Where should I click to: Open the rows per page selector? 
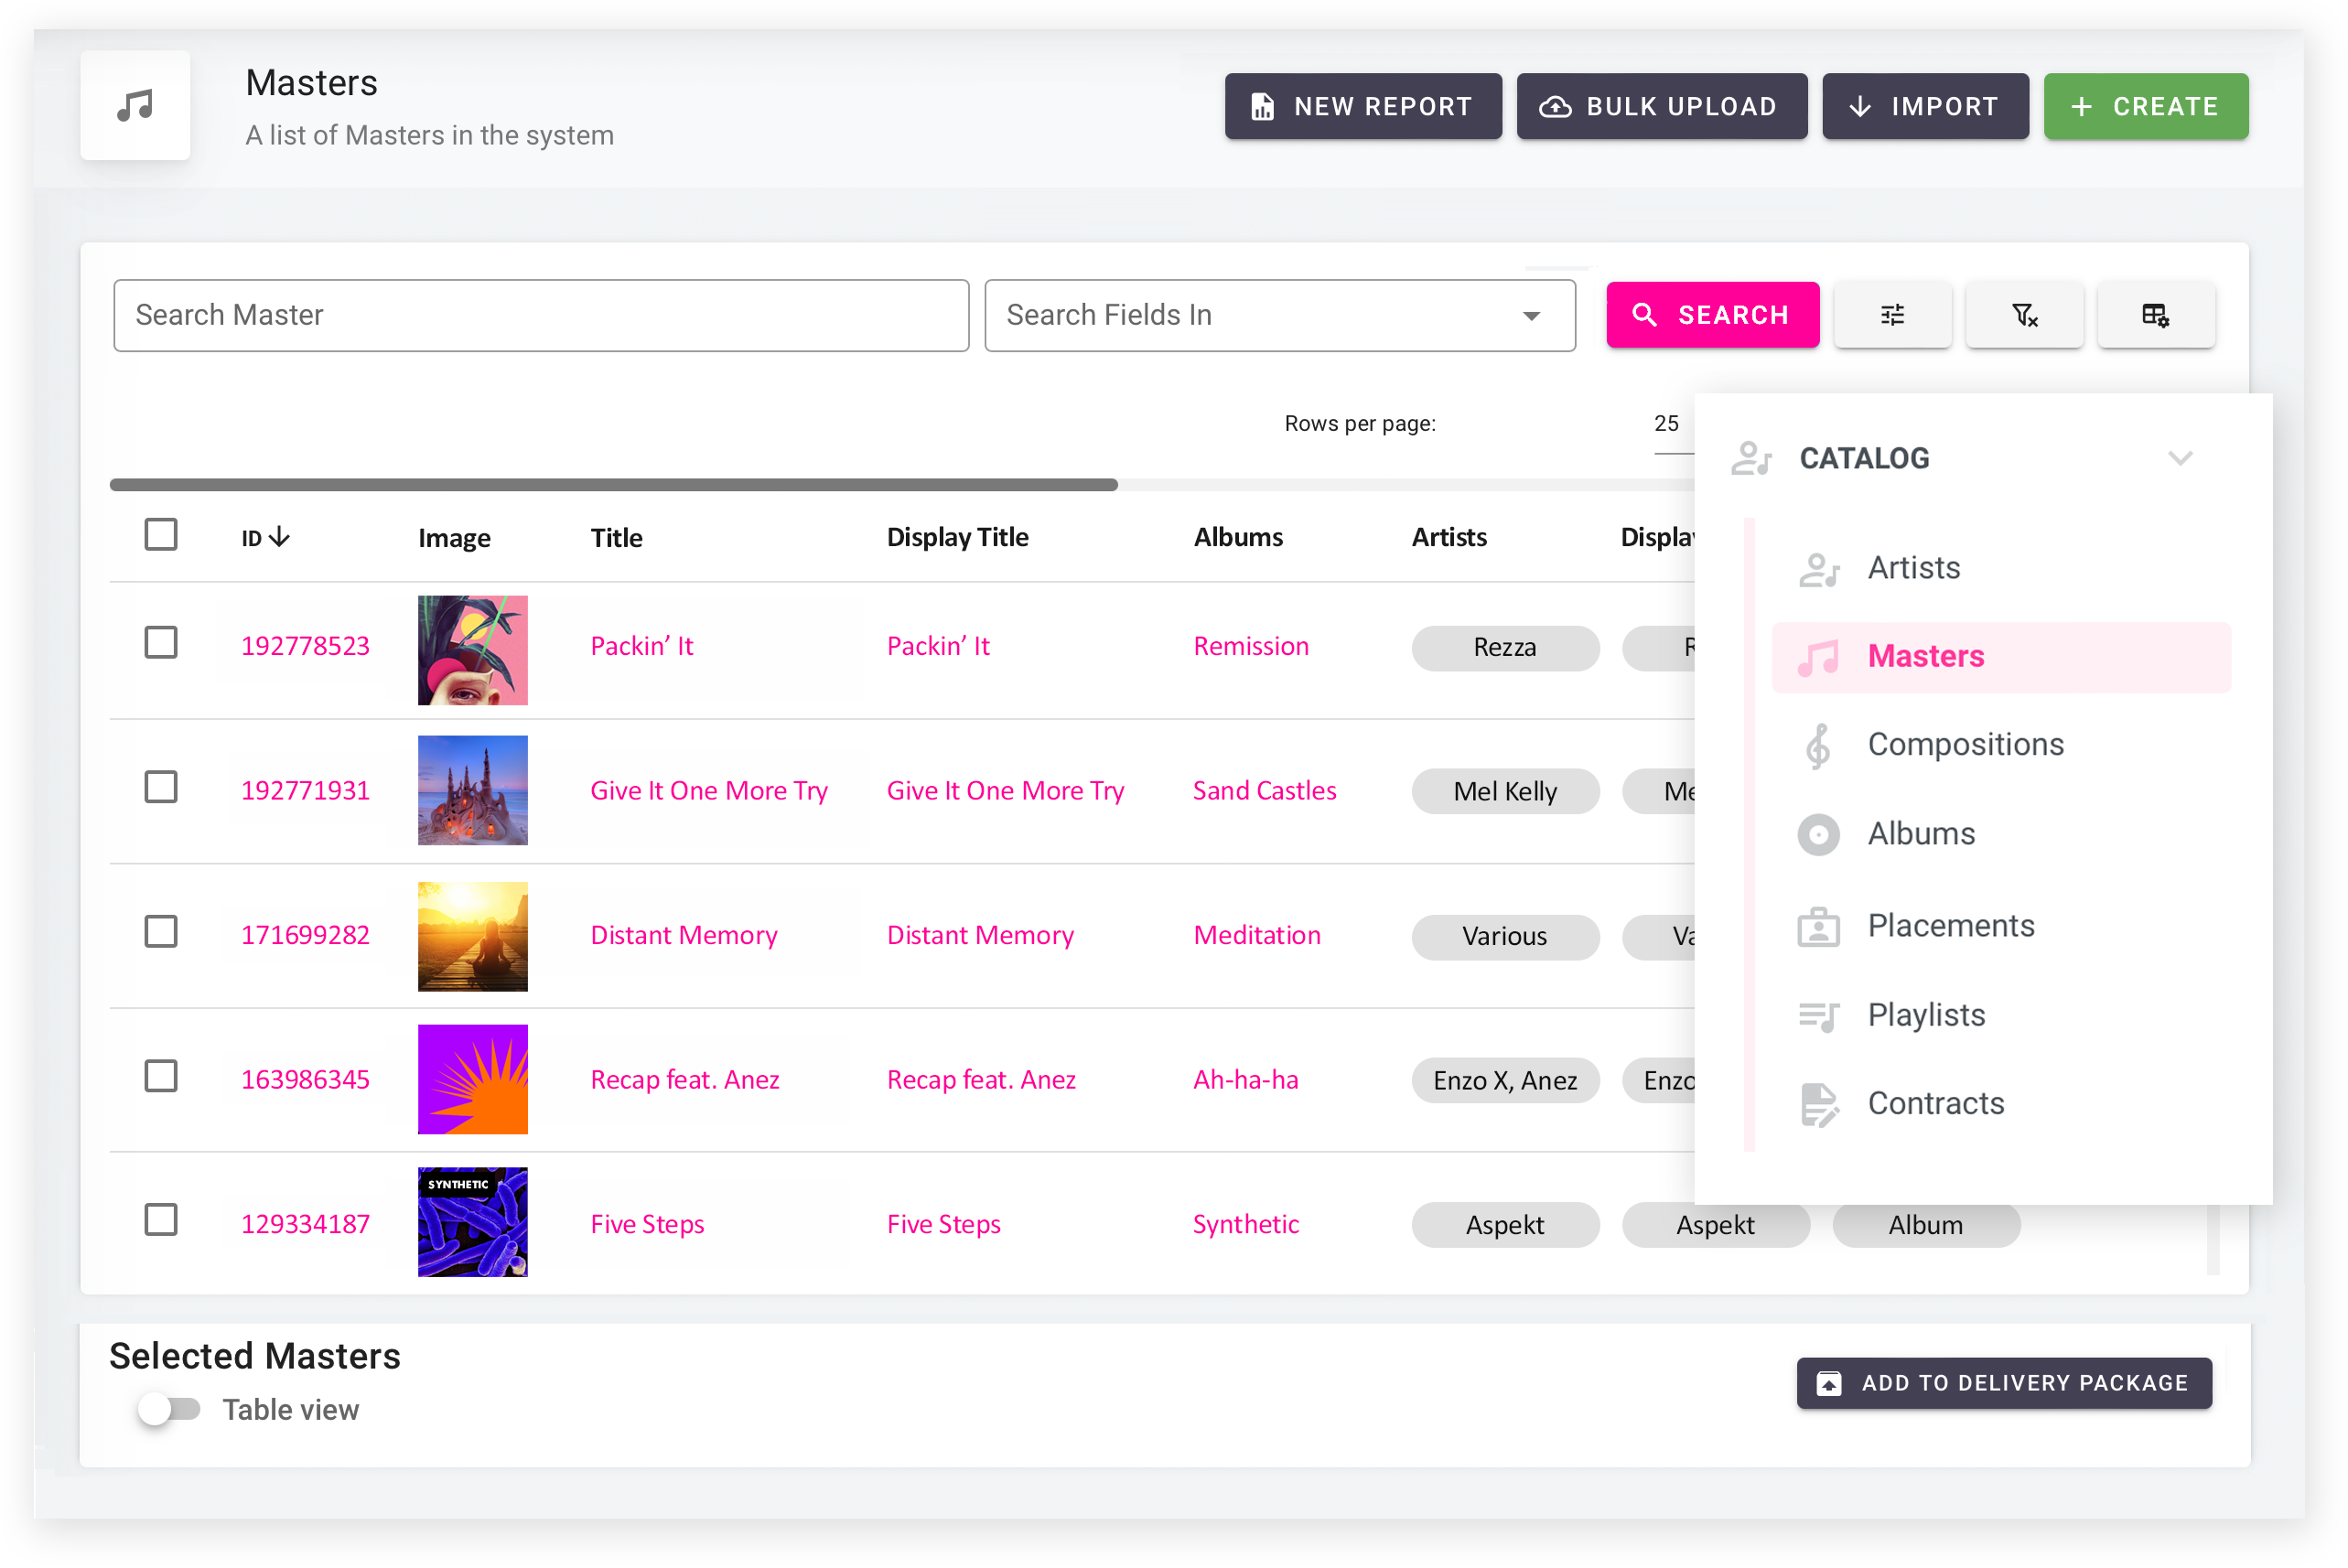1667,424
